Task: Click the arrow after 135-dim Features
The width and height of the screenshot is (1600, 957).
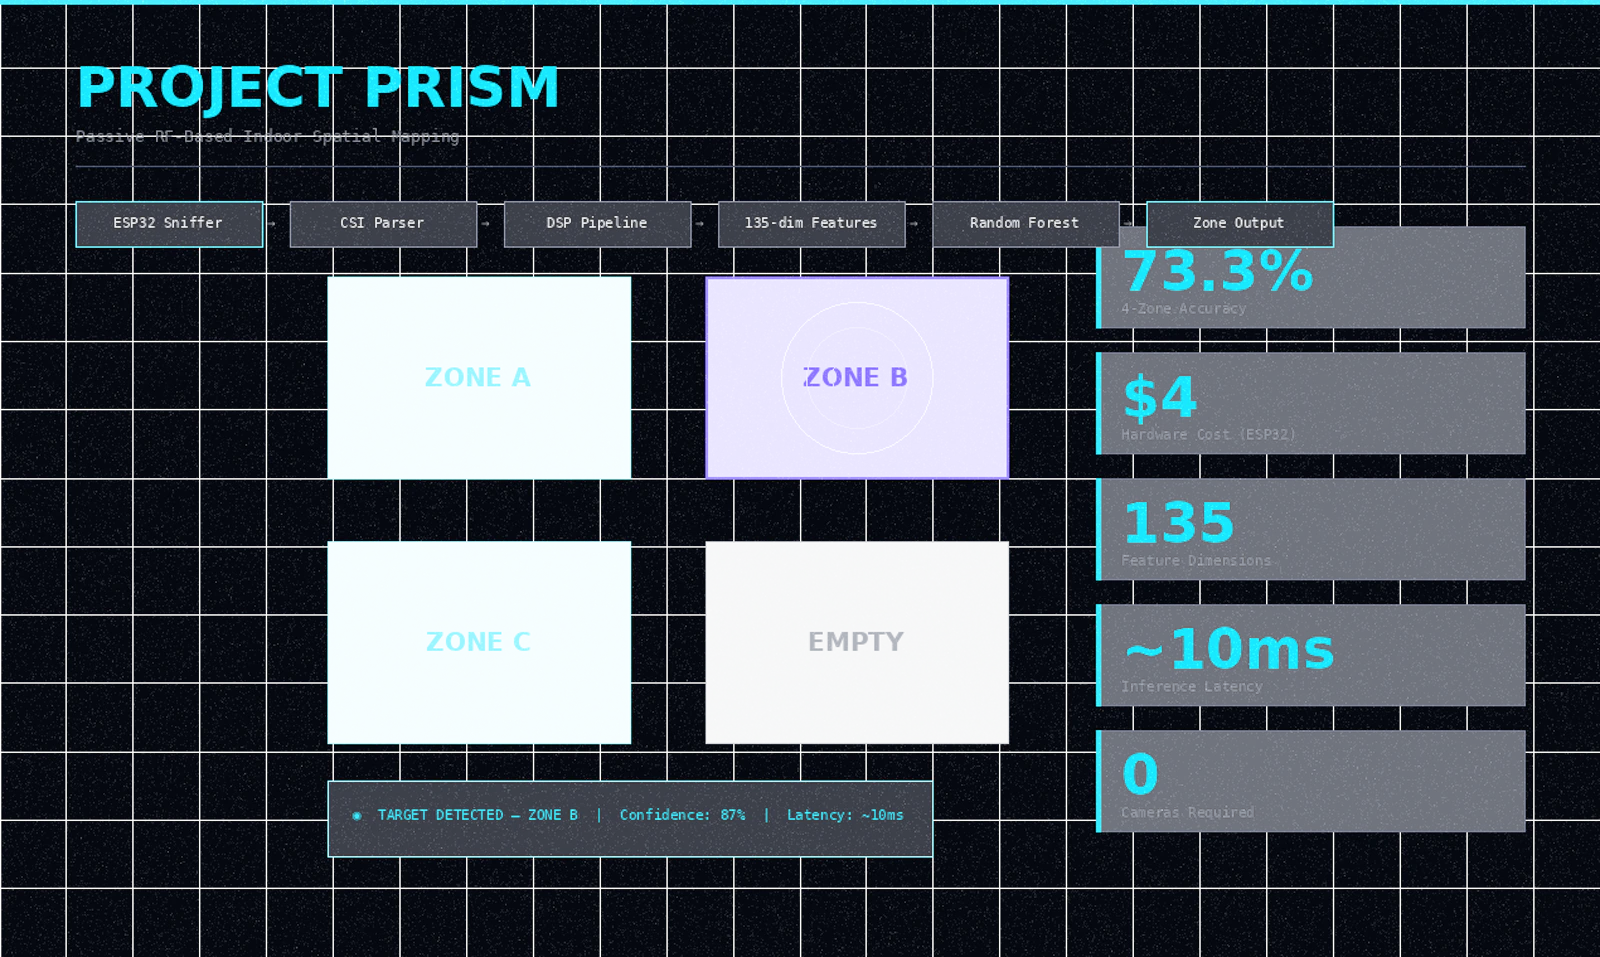Action: coord(913,224)
